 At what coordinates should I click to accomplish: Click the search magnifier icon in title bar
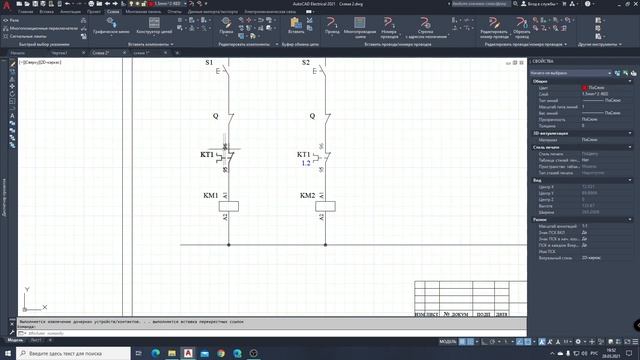516,4
